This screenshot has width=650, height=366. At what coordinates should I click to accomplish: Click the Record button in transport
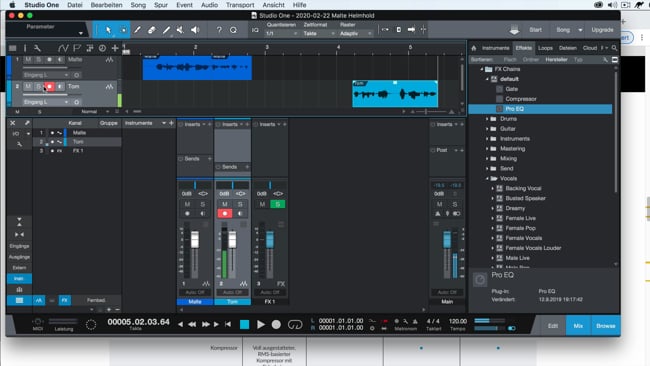(276, 325)
